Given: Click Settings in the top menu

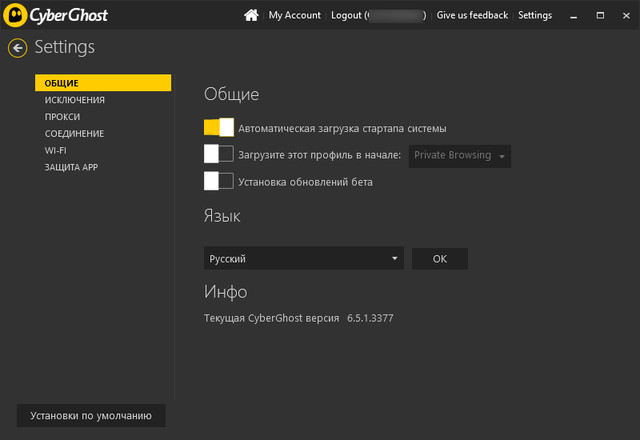Looking at the screenshot, I should [x=534, y=16].
